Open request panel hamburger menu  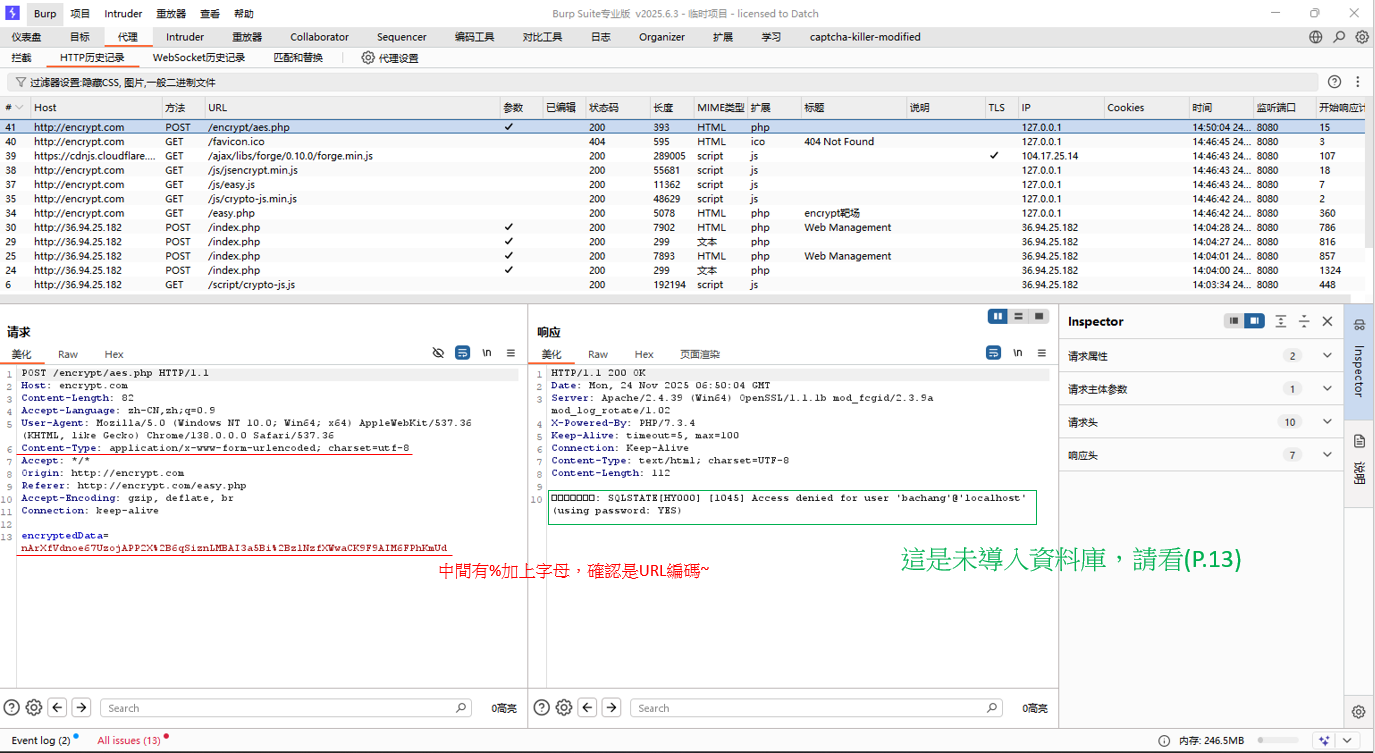pyautogui.click(x=511, y=353)
